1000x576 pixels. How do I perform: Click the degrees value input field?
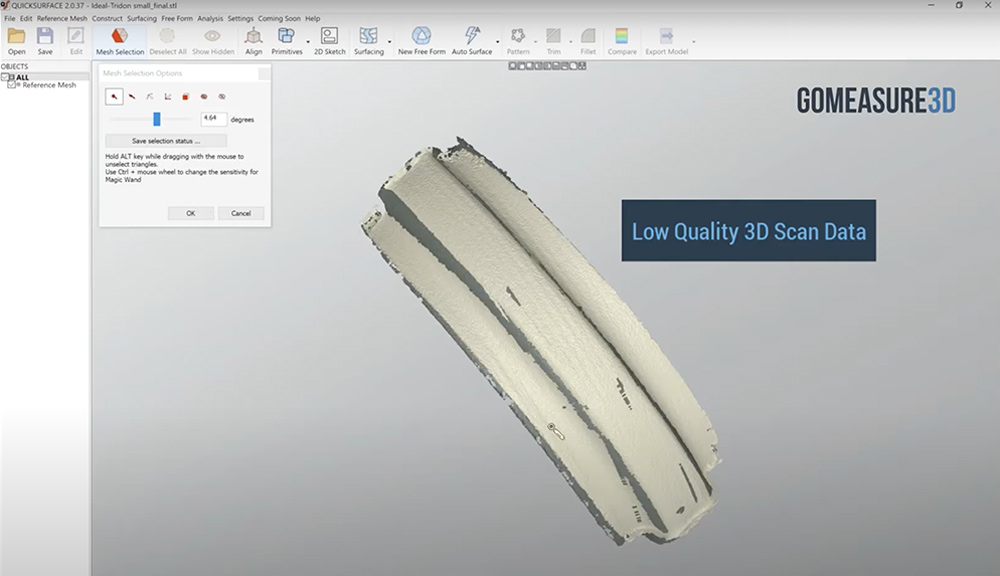click(x=213, y=118)
